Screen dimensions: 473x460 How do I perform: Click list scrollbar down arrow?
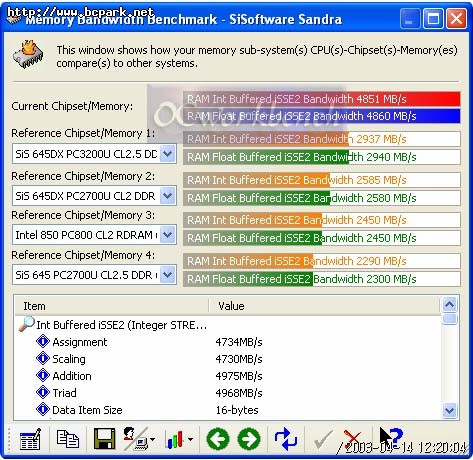[449, 410]
